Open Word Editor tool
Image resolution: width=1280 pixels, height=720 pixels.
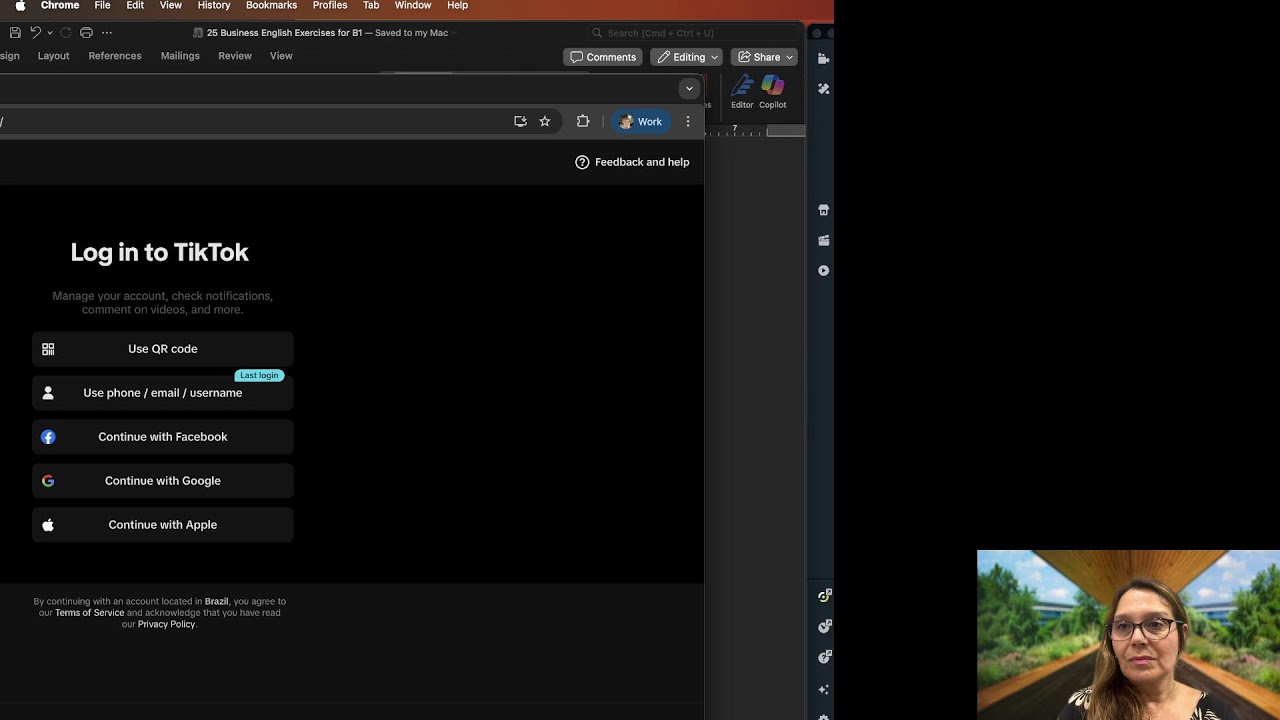(x=742, y=93)
